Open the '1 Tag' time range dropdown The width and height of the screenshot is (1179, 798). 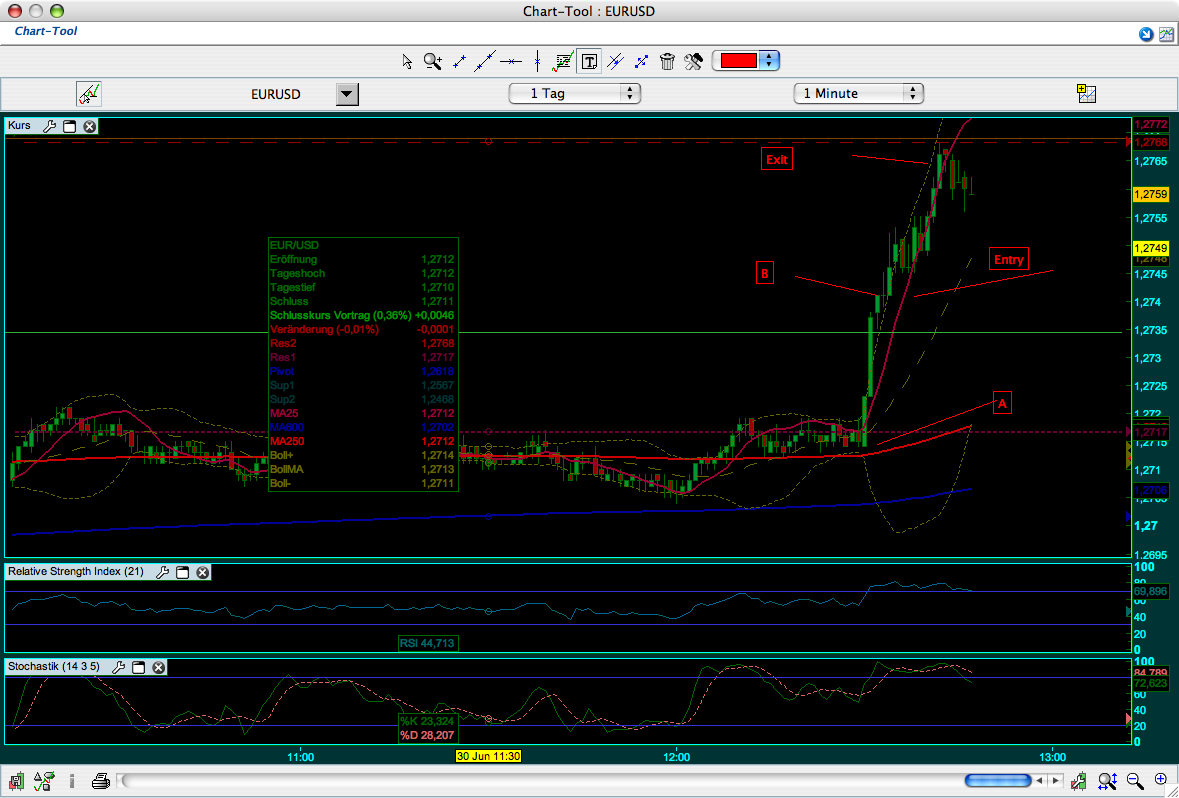pyautogui.click(x=574, y=93)
